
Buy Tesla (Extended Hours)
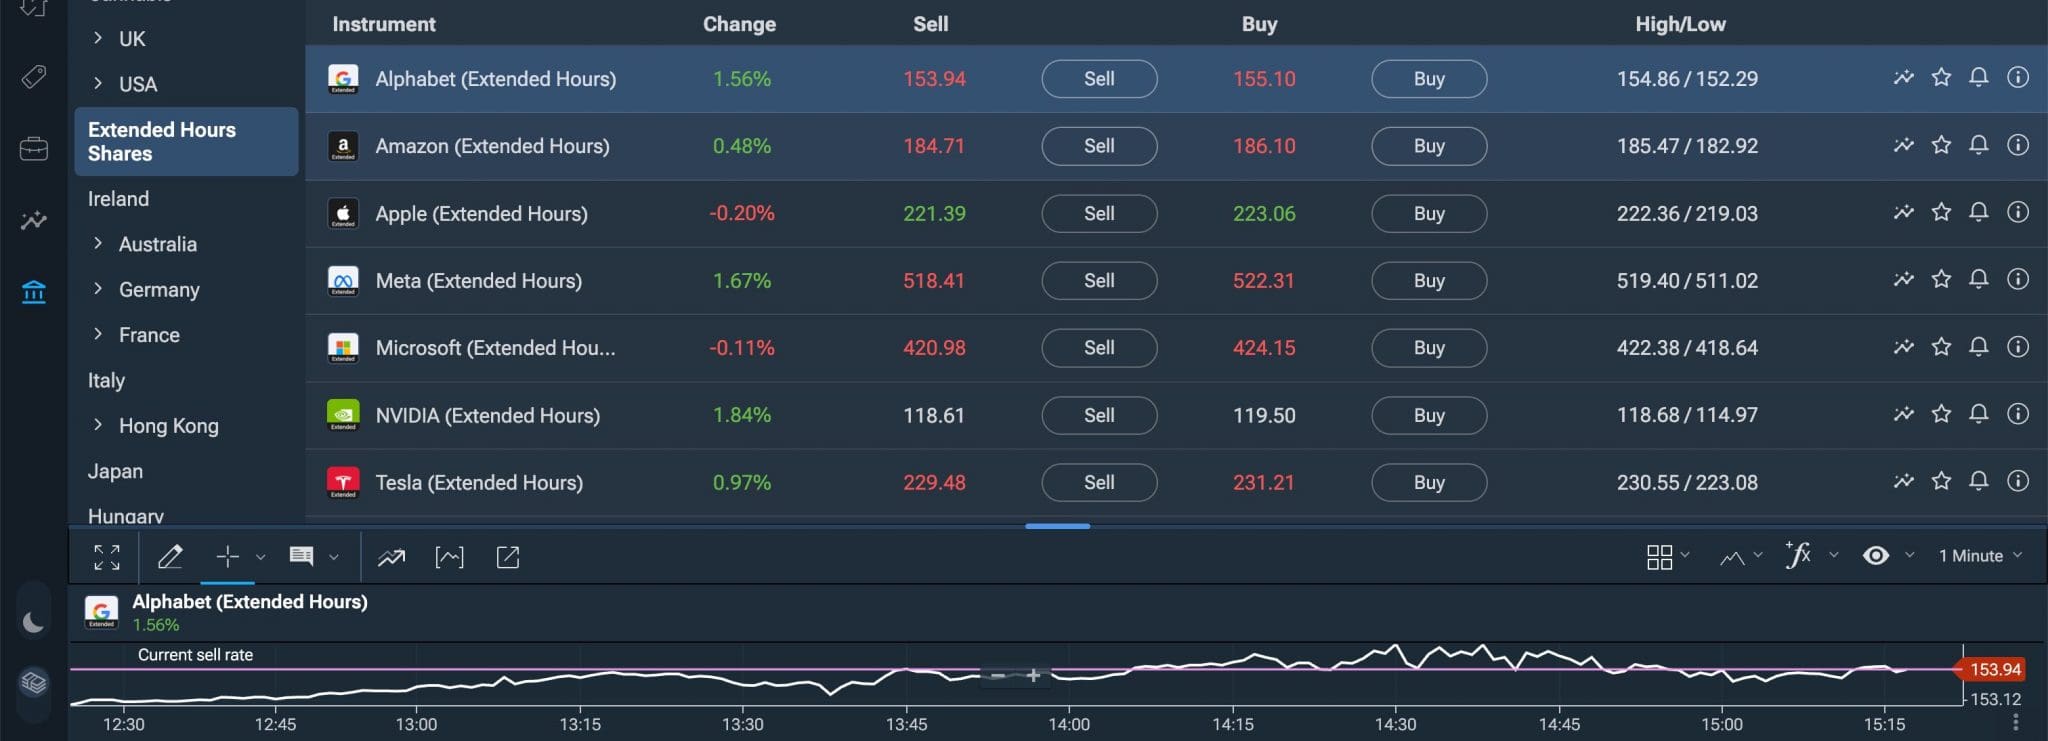pyautogui.click(x=1429, y=483)
